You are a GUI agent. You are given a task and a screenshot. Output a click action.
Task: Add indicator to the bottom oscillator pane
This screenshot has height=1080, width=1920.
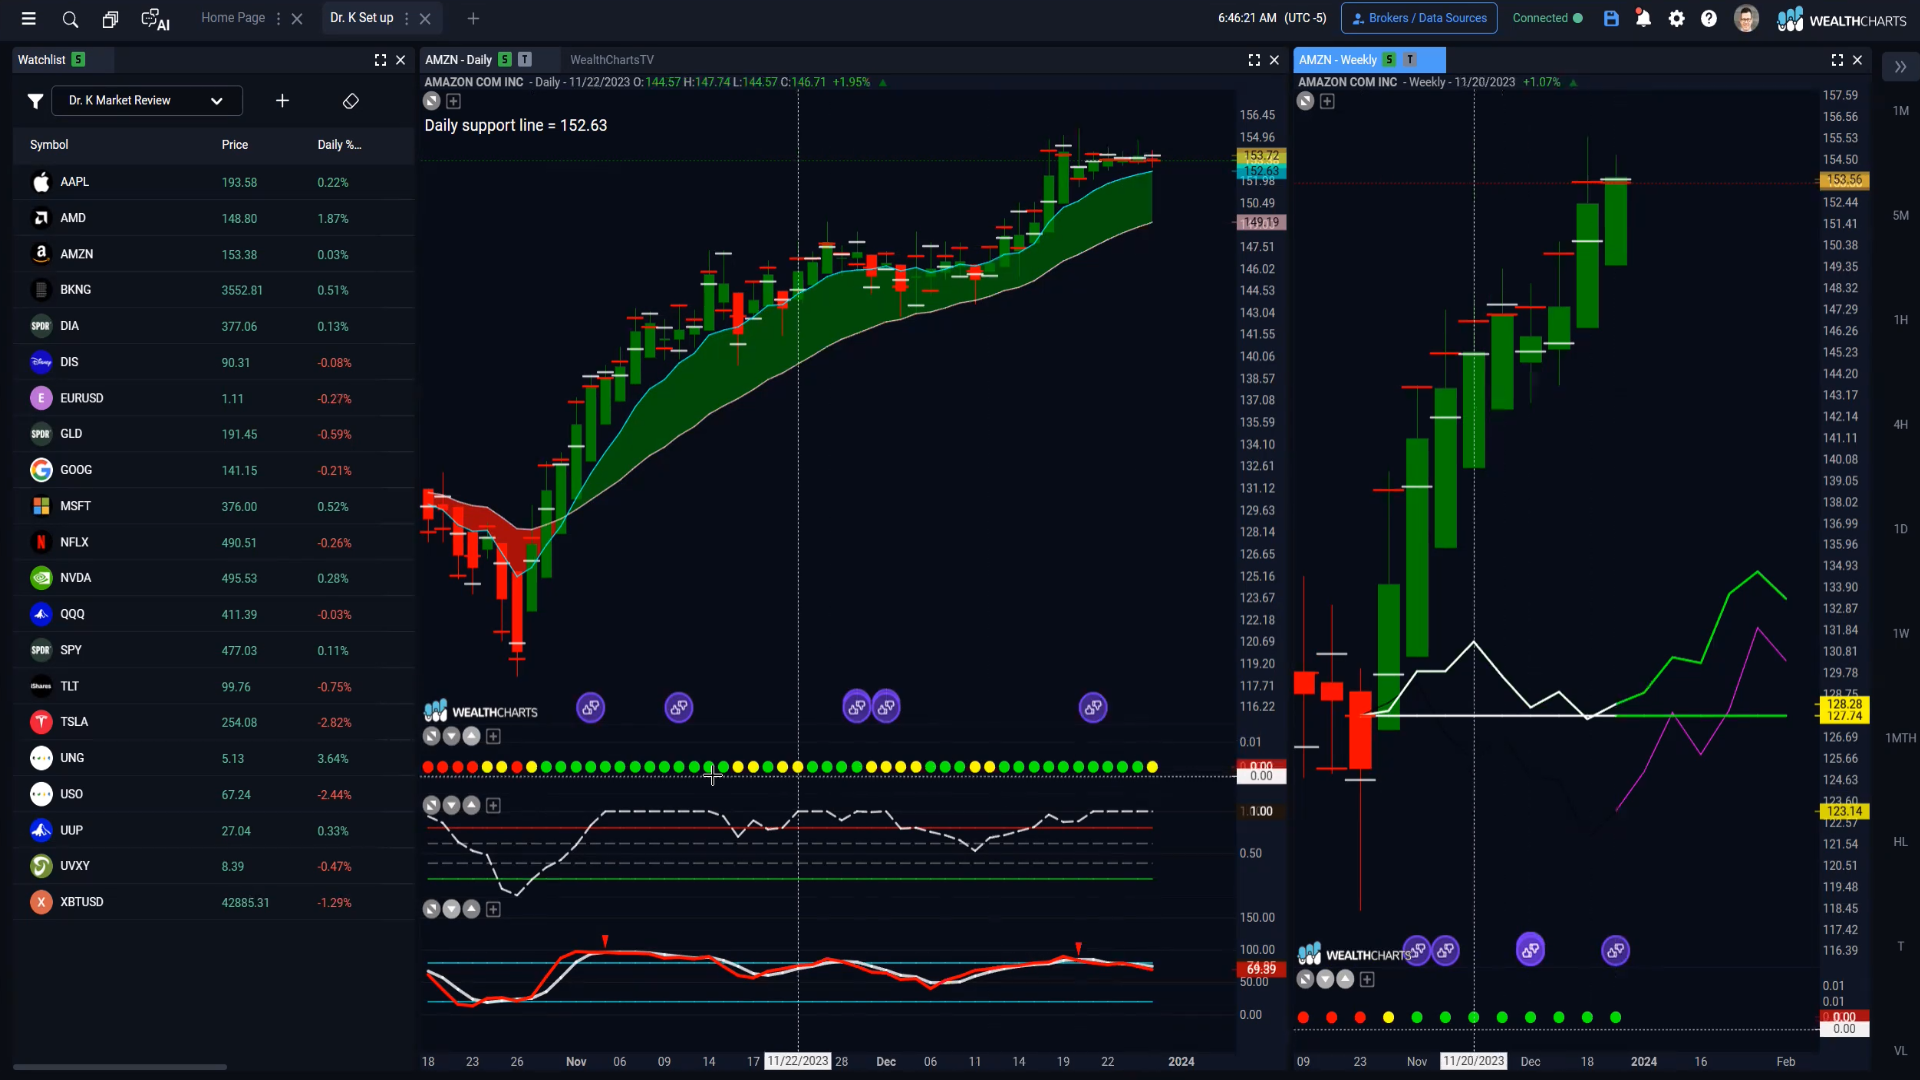493,910
